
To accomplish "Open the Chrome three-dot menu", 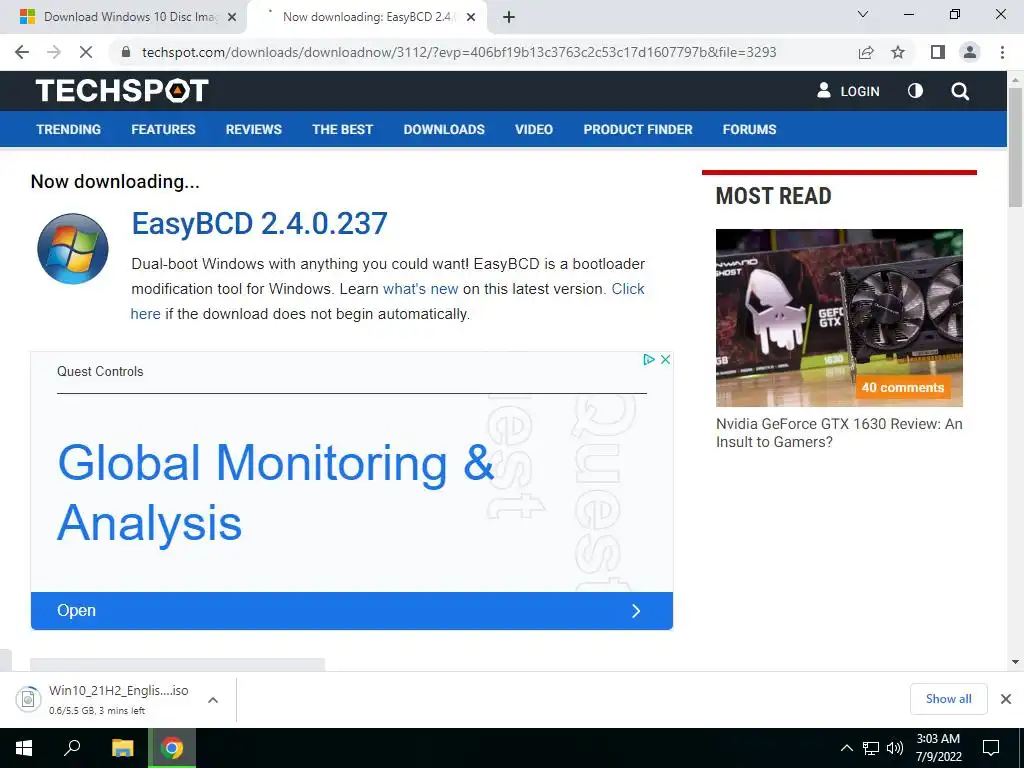I will click(x=1002, y=52).
